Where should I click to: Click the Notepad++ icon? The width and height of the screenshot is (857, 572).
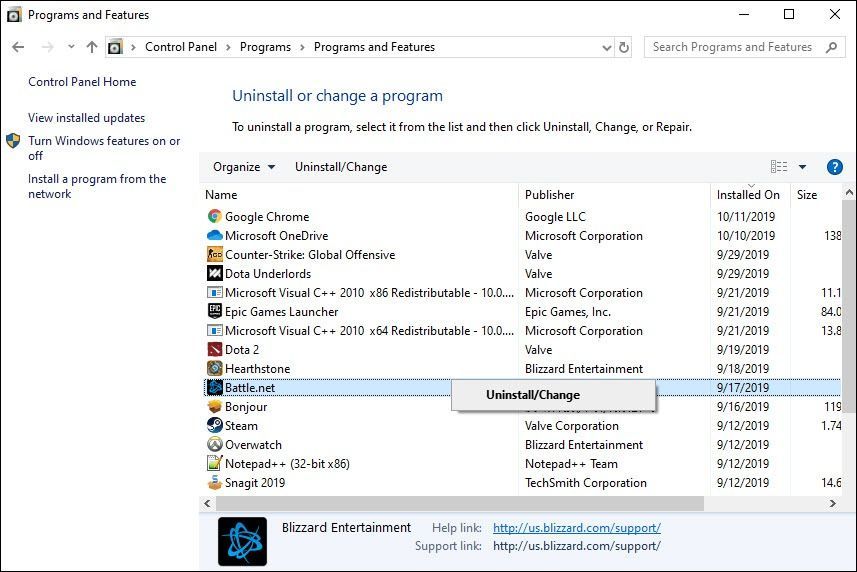(x=215, y=463)
